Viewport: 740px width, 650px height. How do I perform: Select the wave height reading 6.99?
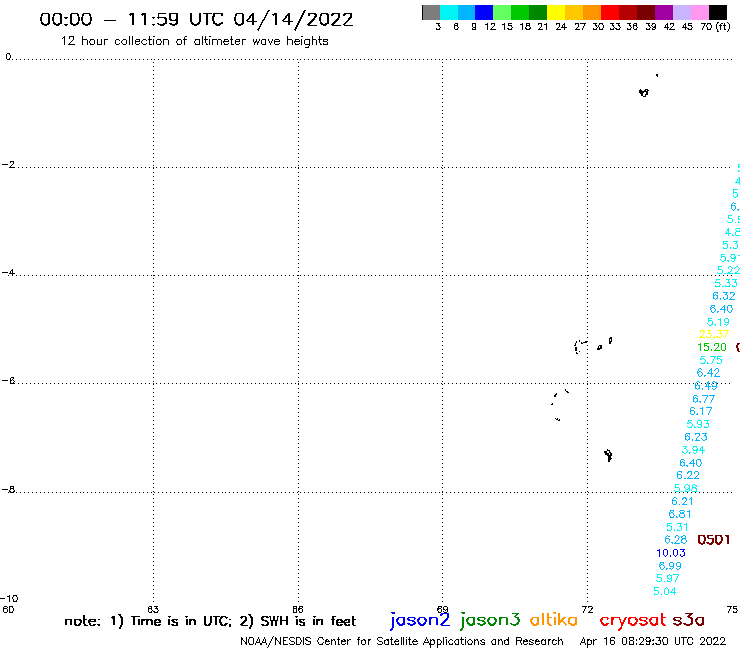[670, 566]
